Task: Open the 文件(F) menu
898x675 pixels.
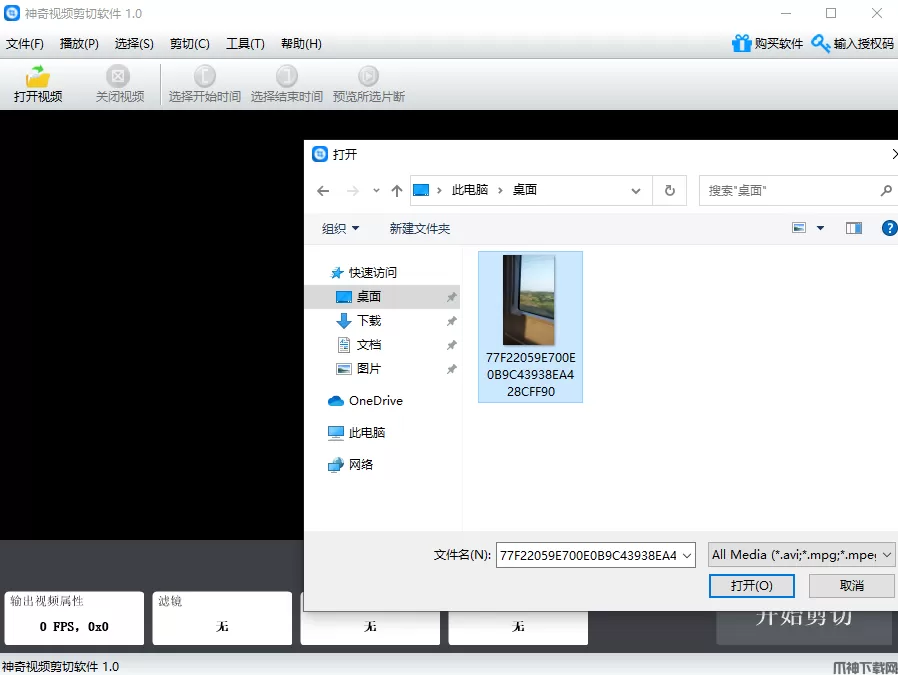Action: pos(25,44)
